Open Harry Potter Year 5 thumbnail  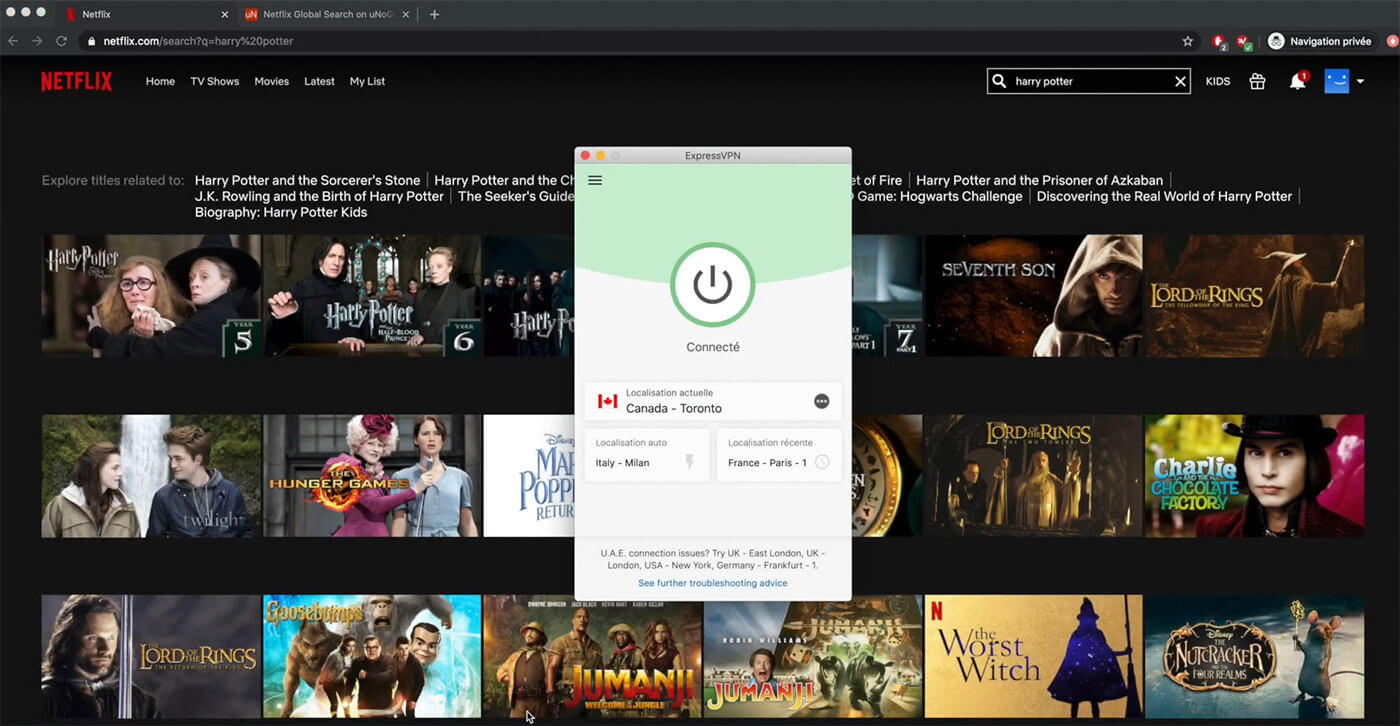pyautogui.click(x=151, y=296)
